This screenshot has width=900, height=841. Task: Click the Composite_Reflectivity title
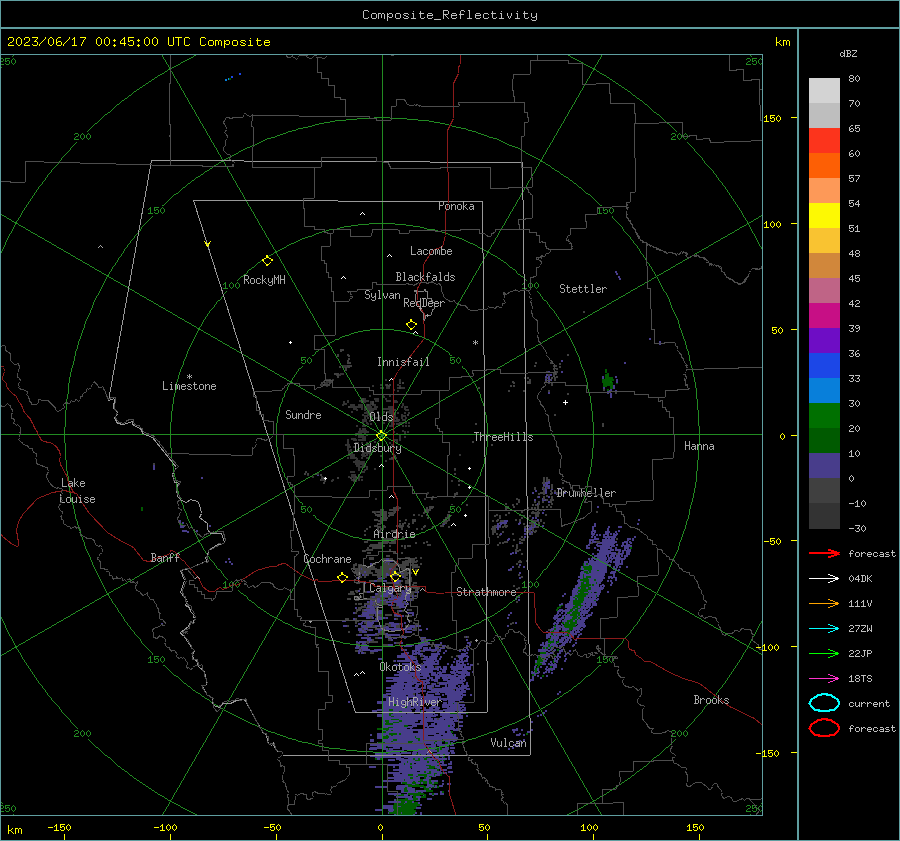pos(450,15)
